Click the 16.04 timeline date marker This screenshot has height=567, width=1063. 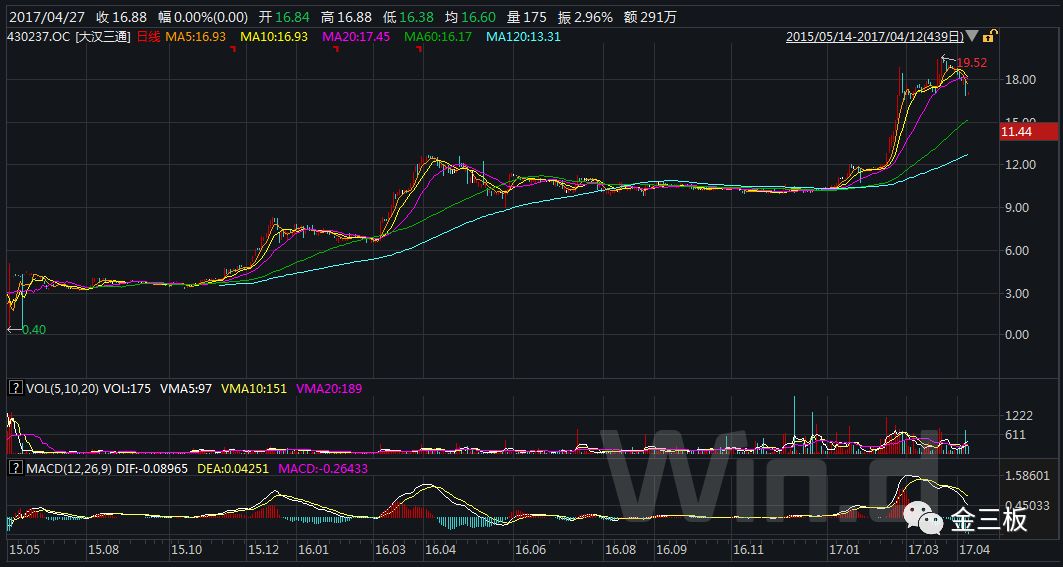(441, 550)
